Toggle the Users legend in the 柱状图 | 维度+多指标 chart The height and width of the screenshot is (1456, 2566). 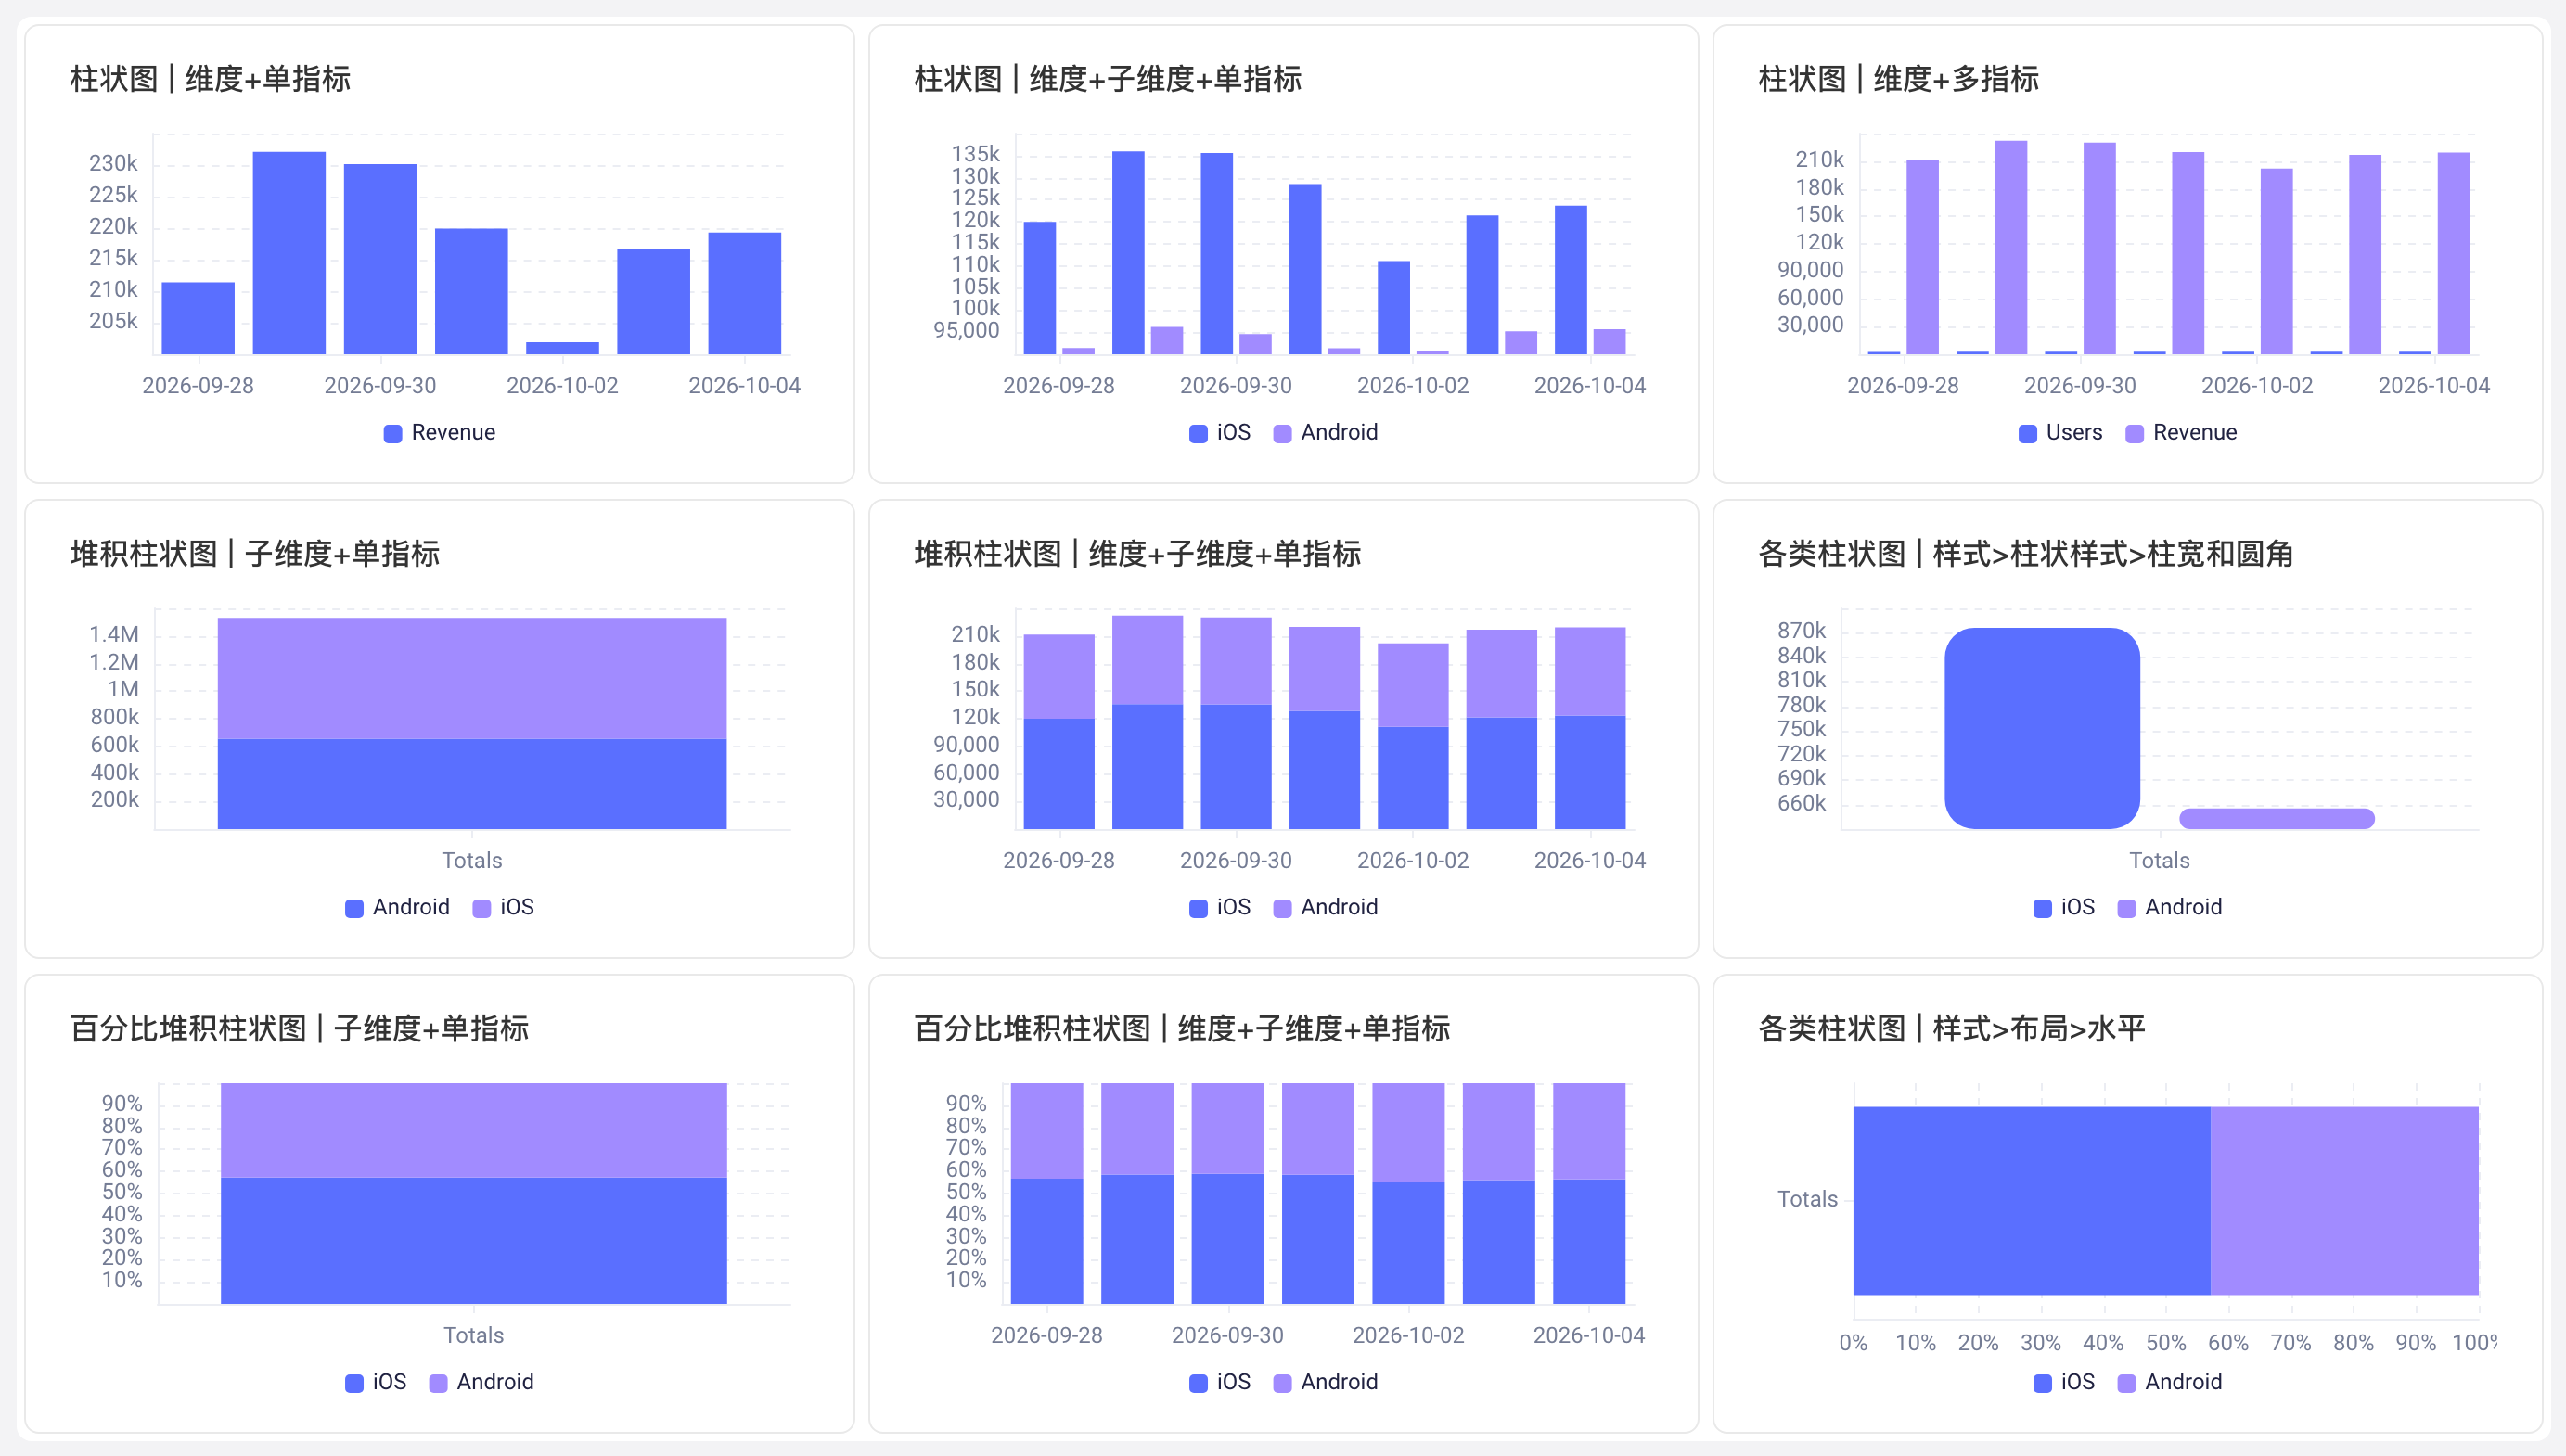[2060, 432]
